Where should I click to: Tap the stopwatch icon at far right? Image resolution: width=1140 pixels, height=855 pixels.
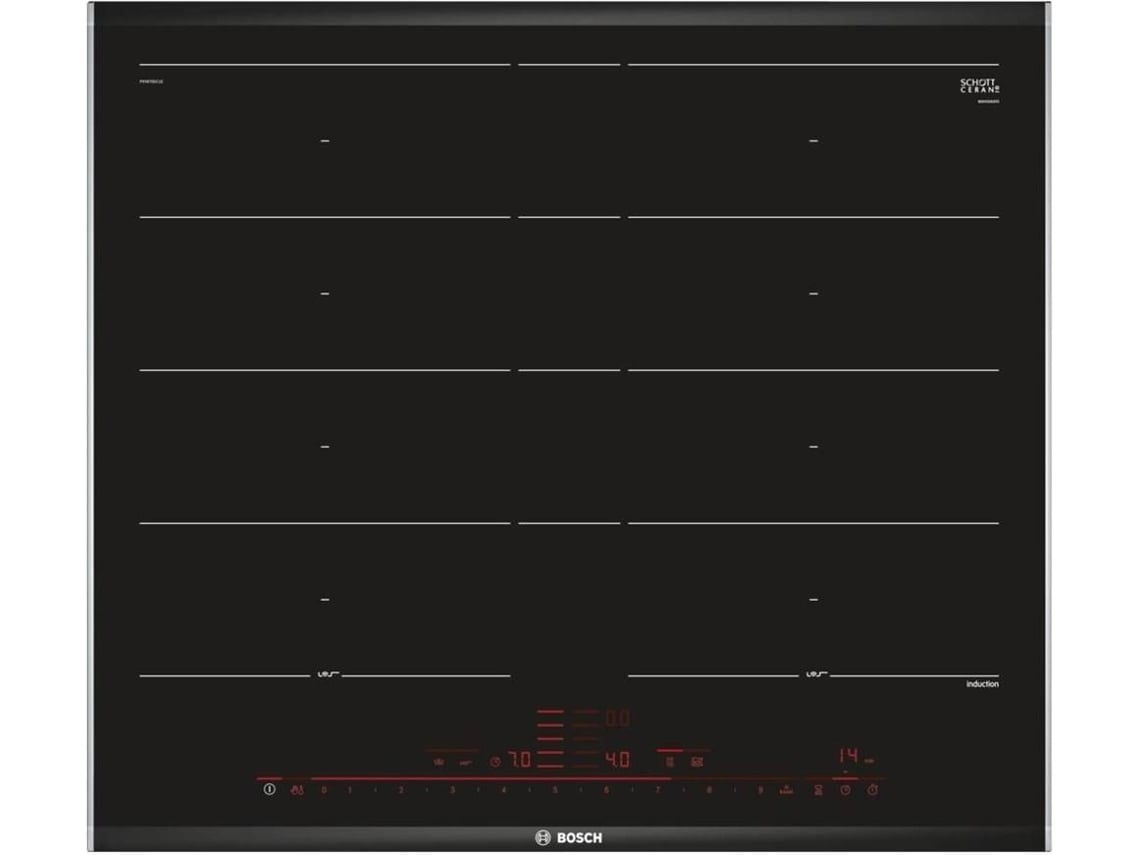point(872,790)
